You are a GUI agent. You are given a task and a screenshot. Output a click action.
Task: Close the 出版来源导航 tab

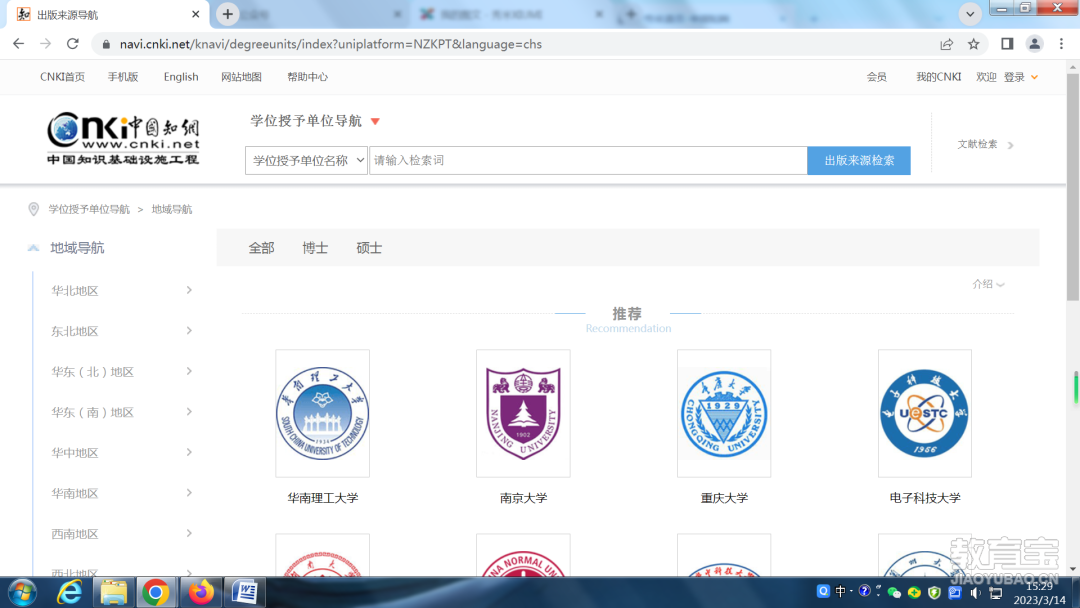pyautogui.click(x=196, y=14)
